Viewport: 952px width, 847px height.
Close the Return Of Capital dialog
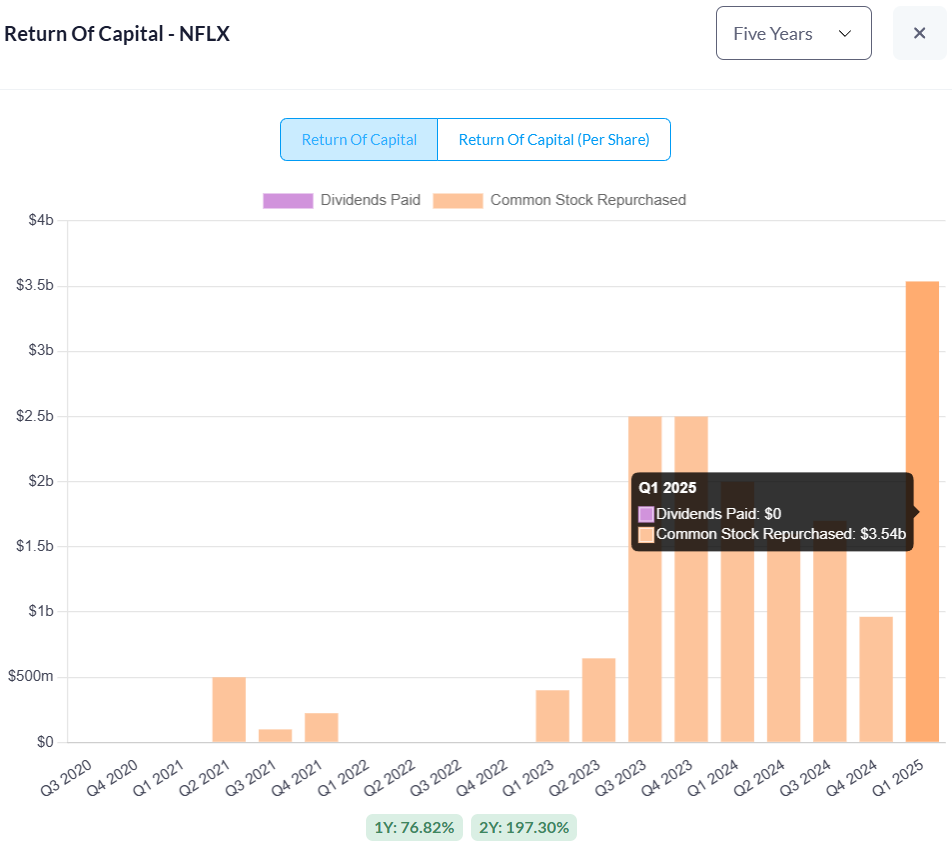pos(919,33)
